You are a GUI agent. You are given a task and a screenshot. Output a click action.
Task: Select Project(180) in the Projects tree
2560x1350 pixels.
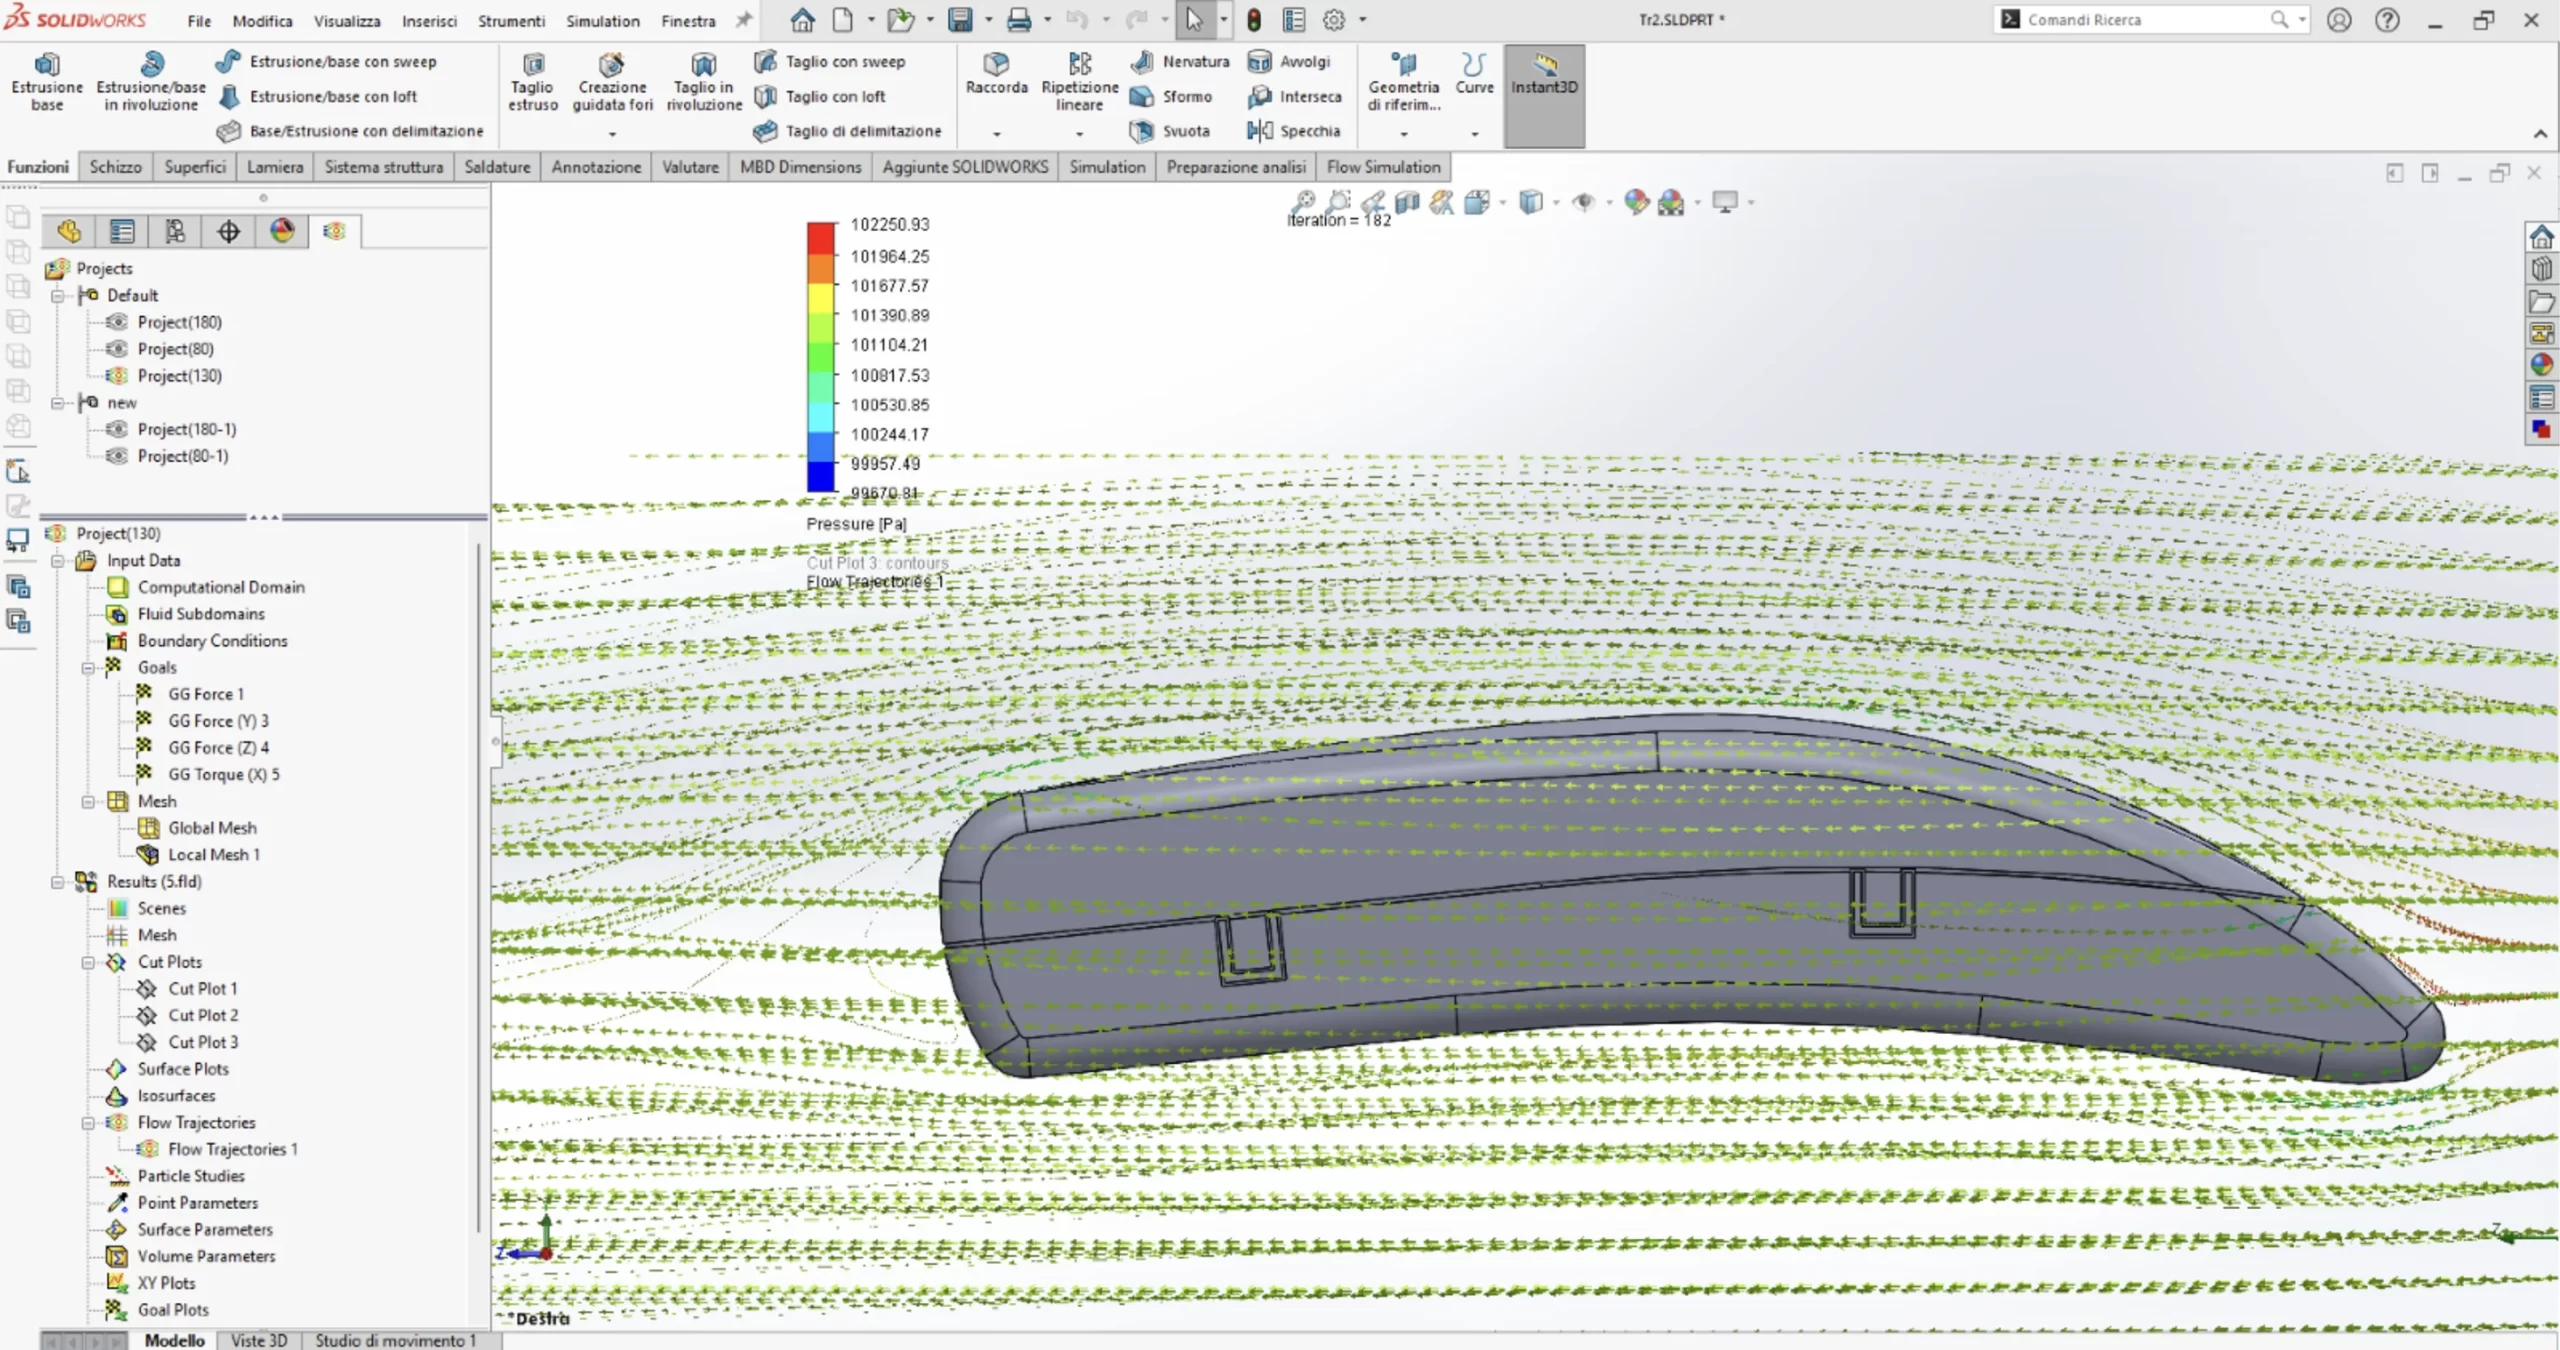click(x=179, y=322)
